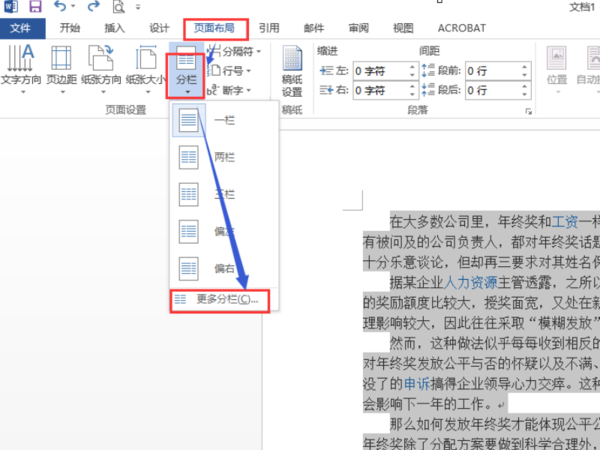Undo the last action
The height and width of the screenshot is (450, 600).
coord(60,5)
